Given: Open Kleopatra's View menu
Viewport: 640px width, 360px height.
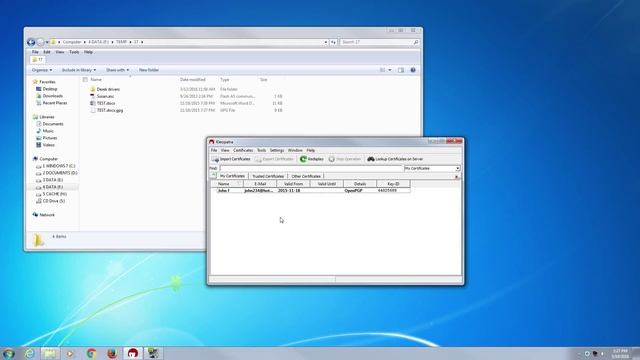Looking at the screenshot, I should 225,150.
